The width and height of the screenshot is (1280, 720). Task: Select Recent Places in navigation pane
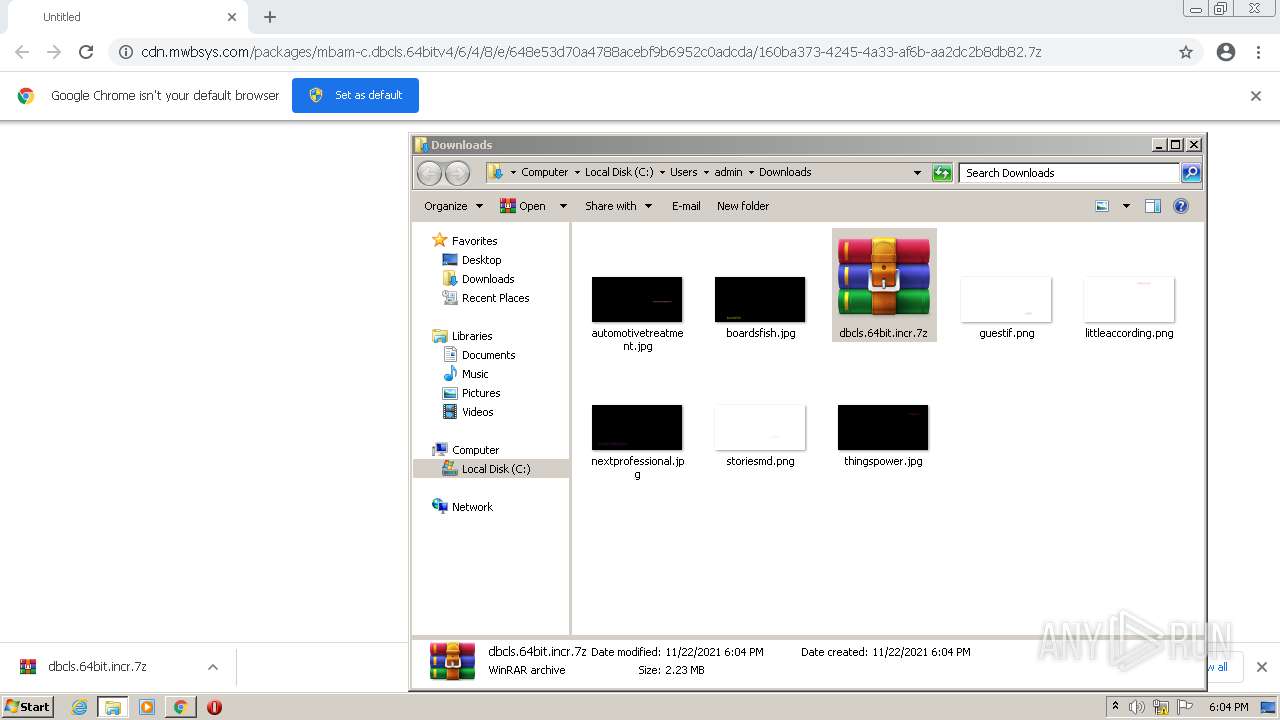[495, 298]
